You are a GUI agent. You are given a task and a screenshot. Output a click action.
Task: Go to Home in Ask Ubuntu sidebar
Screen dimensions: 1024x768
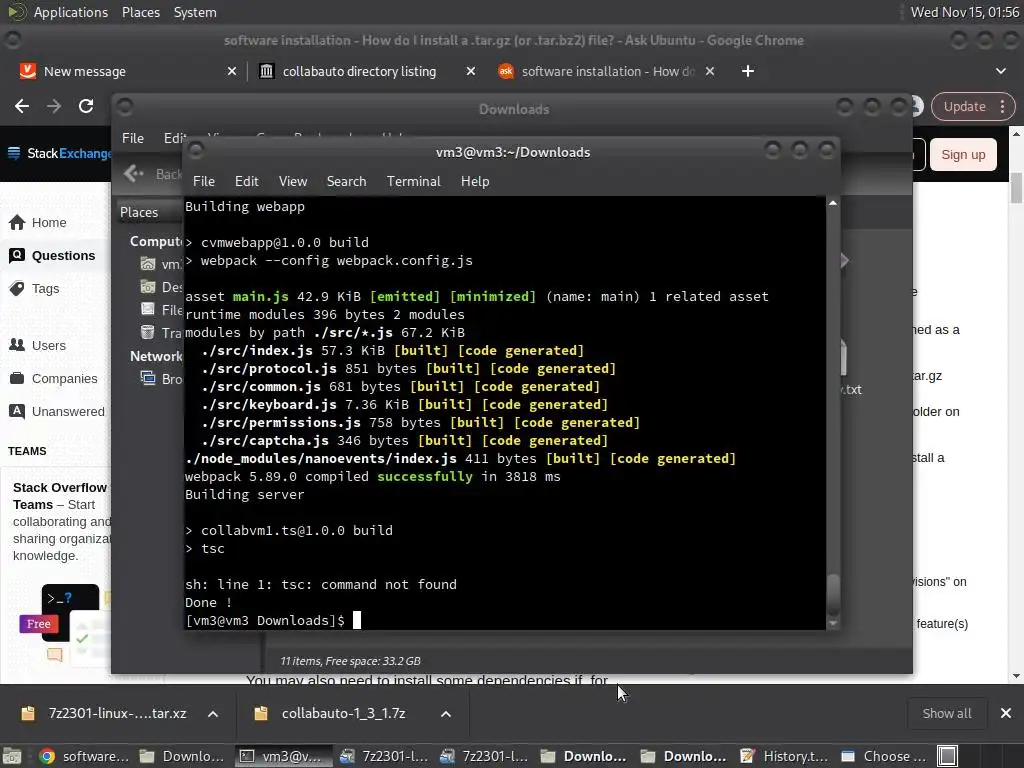pyautogui.click(x=49, y=223)
